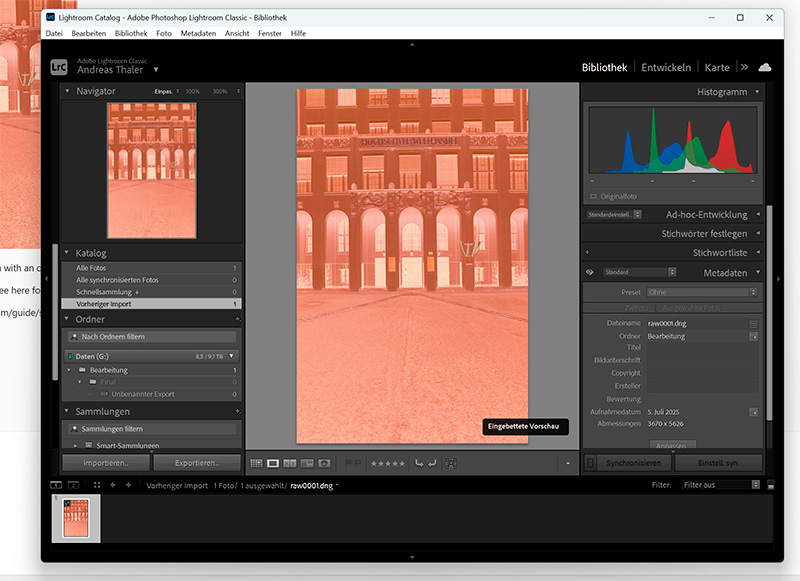The height and width of the screenshot is (581, 800).
Task: Collapse the Ordner panel triangle
Action: (x=66, y=319)
